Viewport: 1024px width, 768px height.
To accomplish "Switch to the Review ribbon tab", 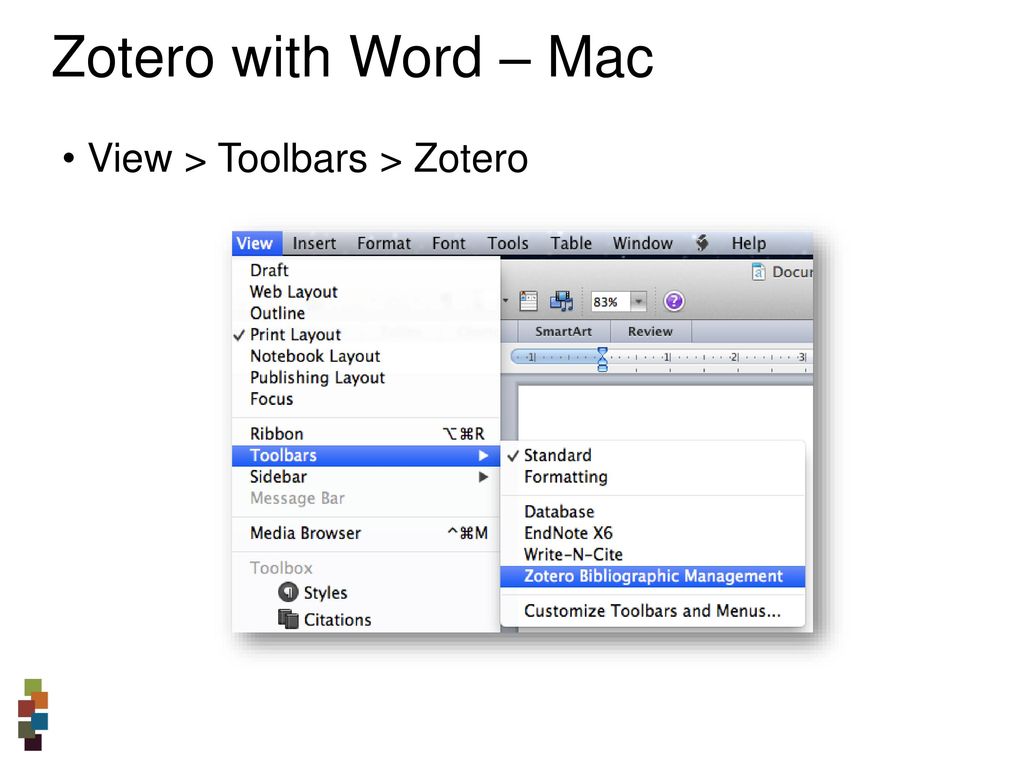I will (650, 332).
